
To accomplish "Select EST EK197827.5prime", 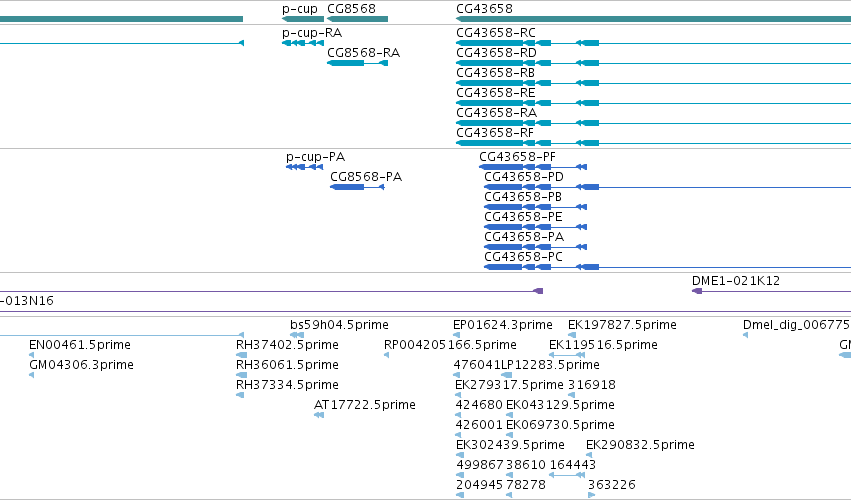I will [622, 325].
